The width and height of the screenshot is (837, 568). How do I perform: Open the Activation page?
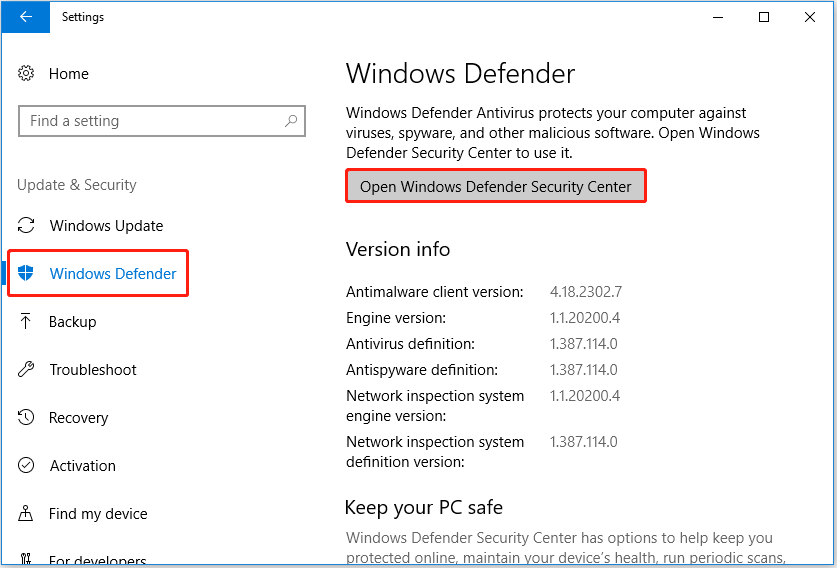(x=83, y=466)
